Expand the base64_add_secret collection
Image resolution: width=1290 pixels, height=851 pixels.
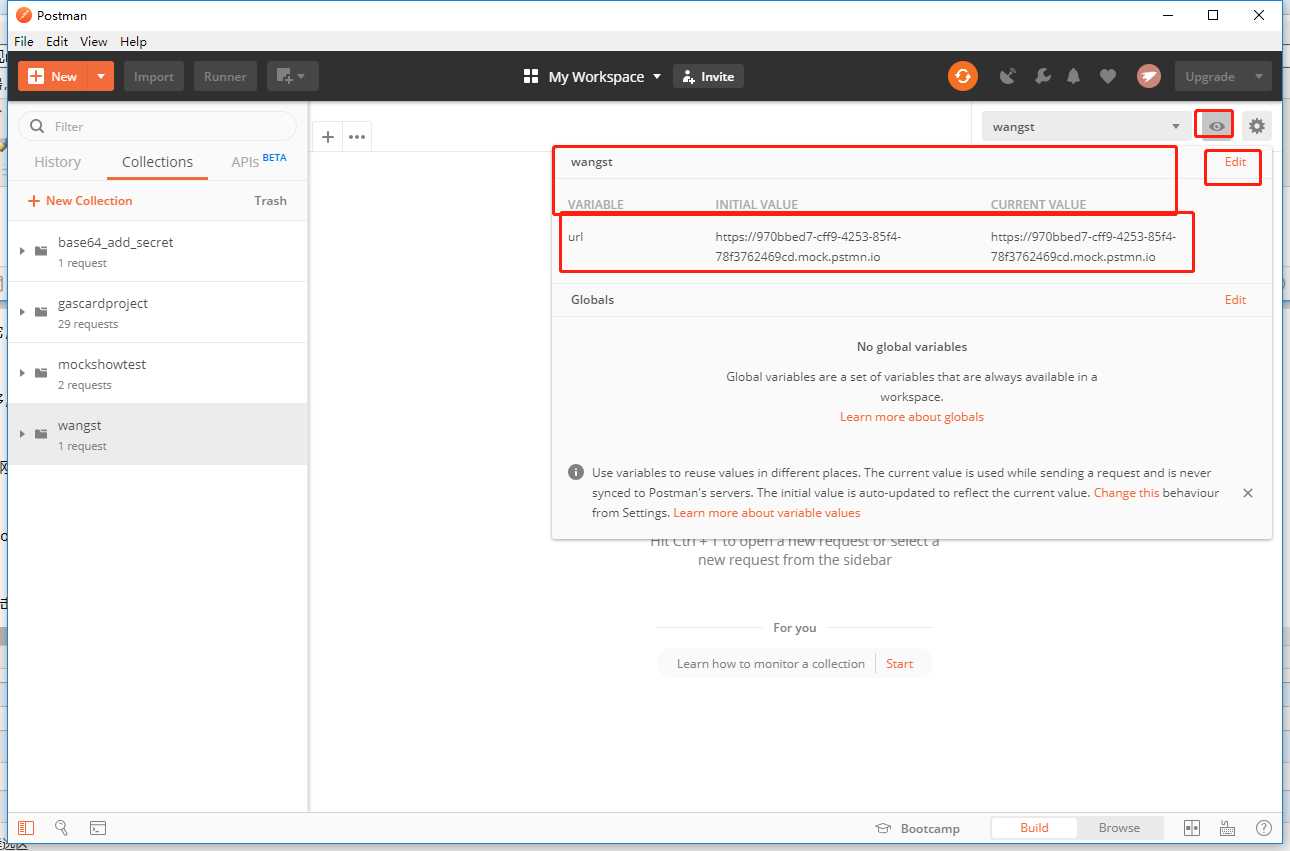pyautogui.click(x=22, y=251)
